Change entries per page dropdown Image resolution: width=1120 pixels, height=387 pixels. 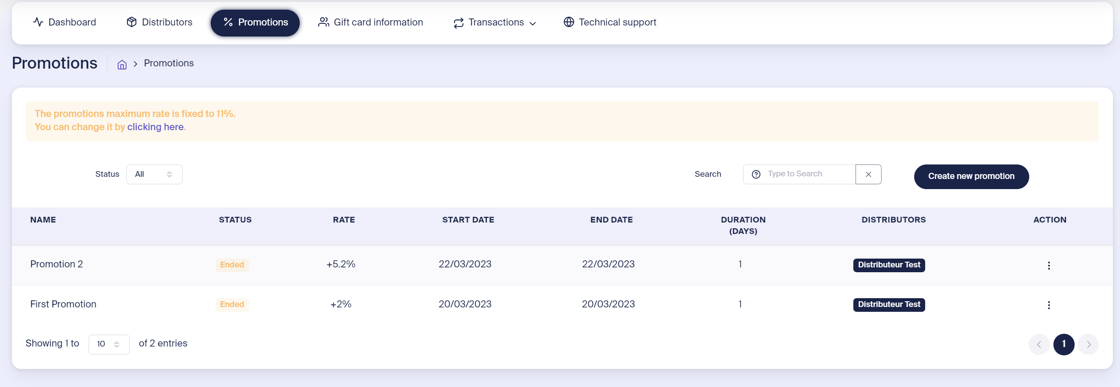[x=109, y=344]
